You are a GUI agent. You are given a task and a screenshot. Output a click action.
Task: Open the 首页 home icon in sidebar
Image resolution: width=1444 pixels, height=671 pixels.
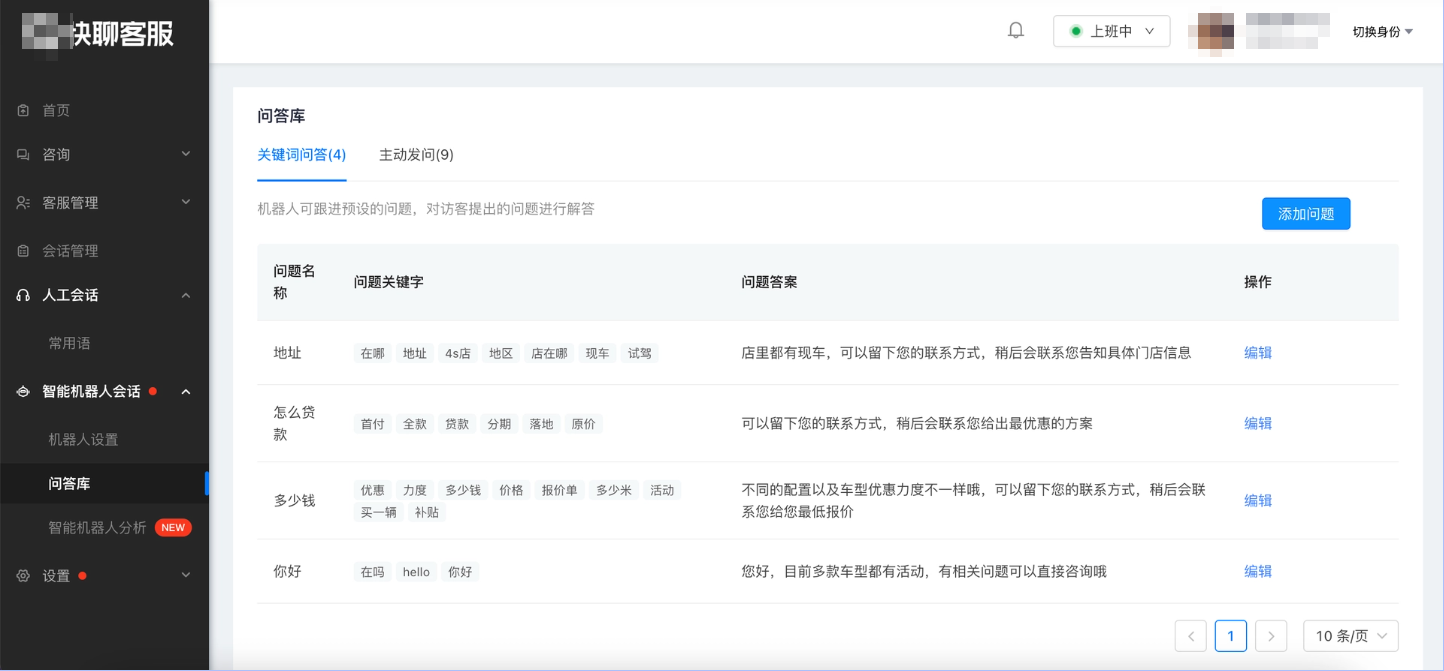pos(22,110)
